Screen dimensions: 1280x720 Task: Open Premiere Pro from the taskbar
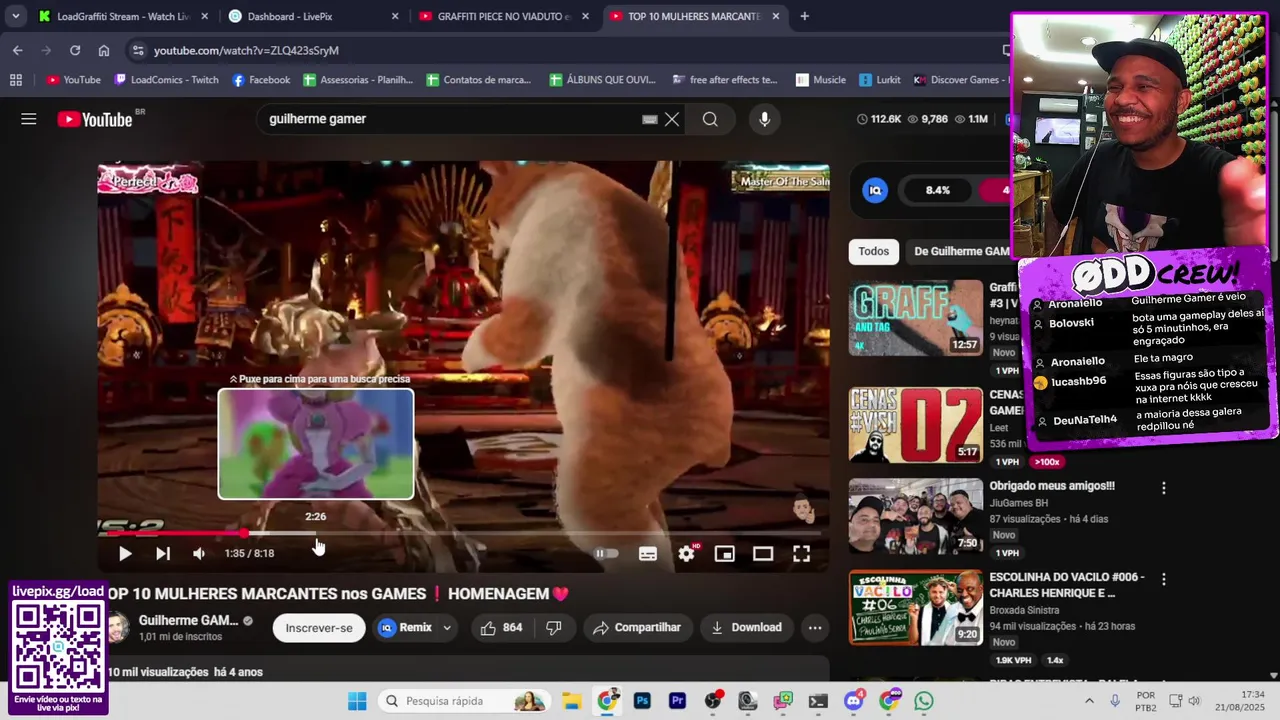coord(677,701)
